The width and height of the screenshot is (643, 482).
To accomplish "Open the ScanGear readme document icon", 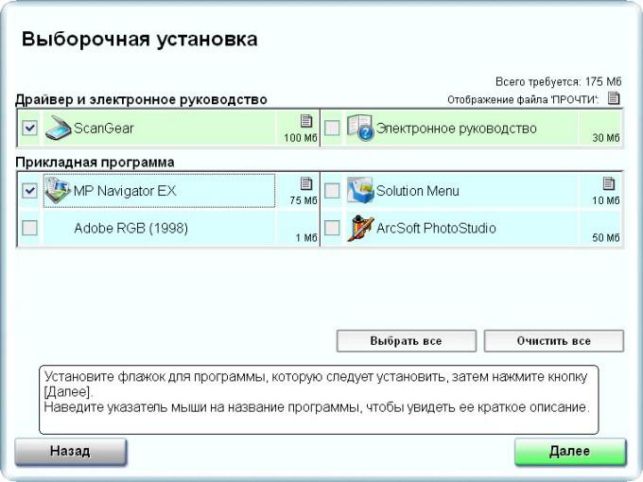I will click(x=306, y=121).
